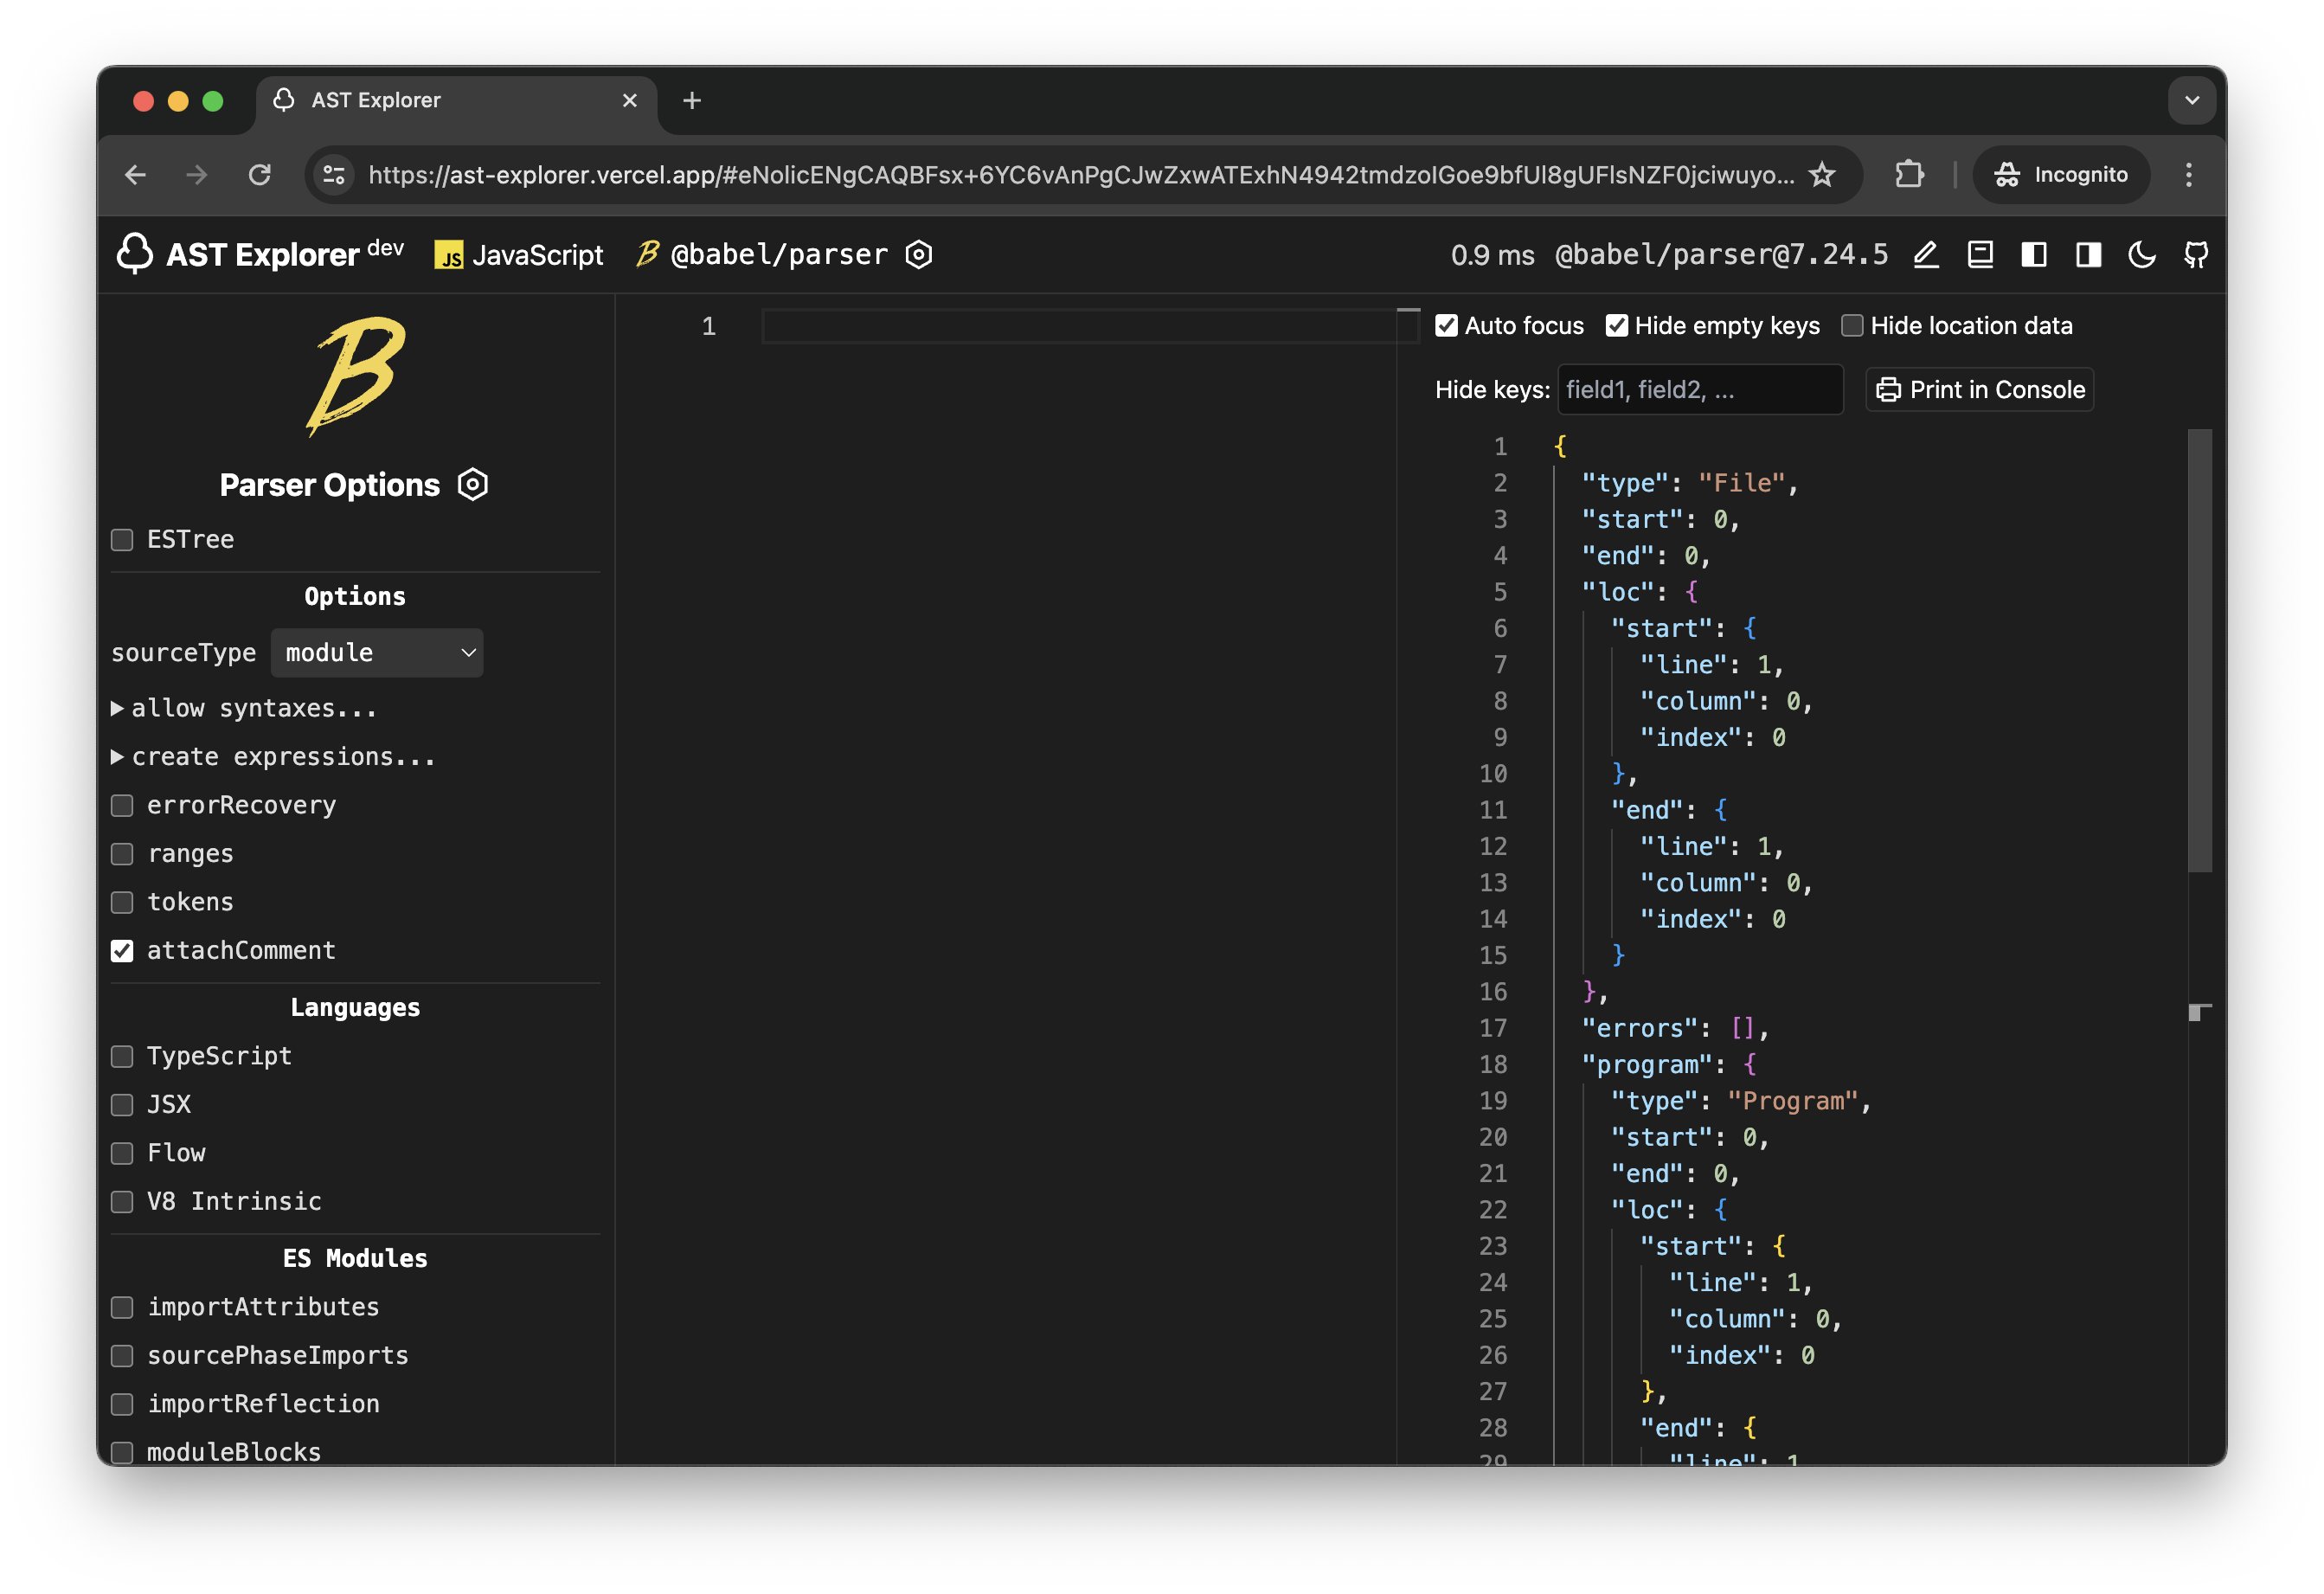Enable the JSX checkbox
Viewport: 2324px width, 1594px height.
tap(122, 1105)
